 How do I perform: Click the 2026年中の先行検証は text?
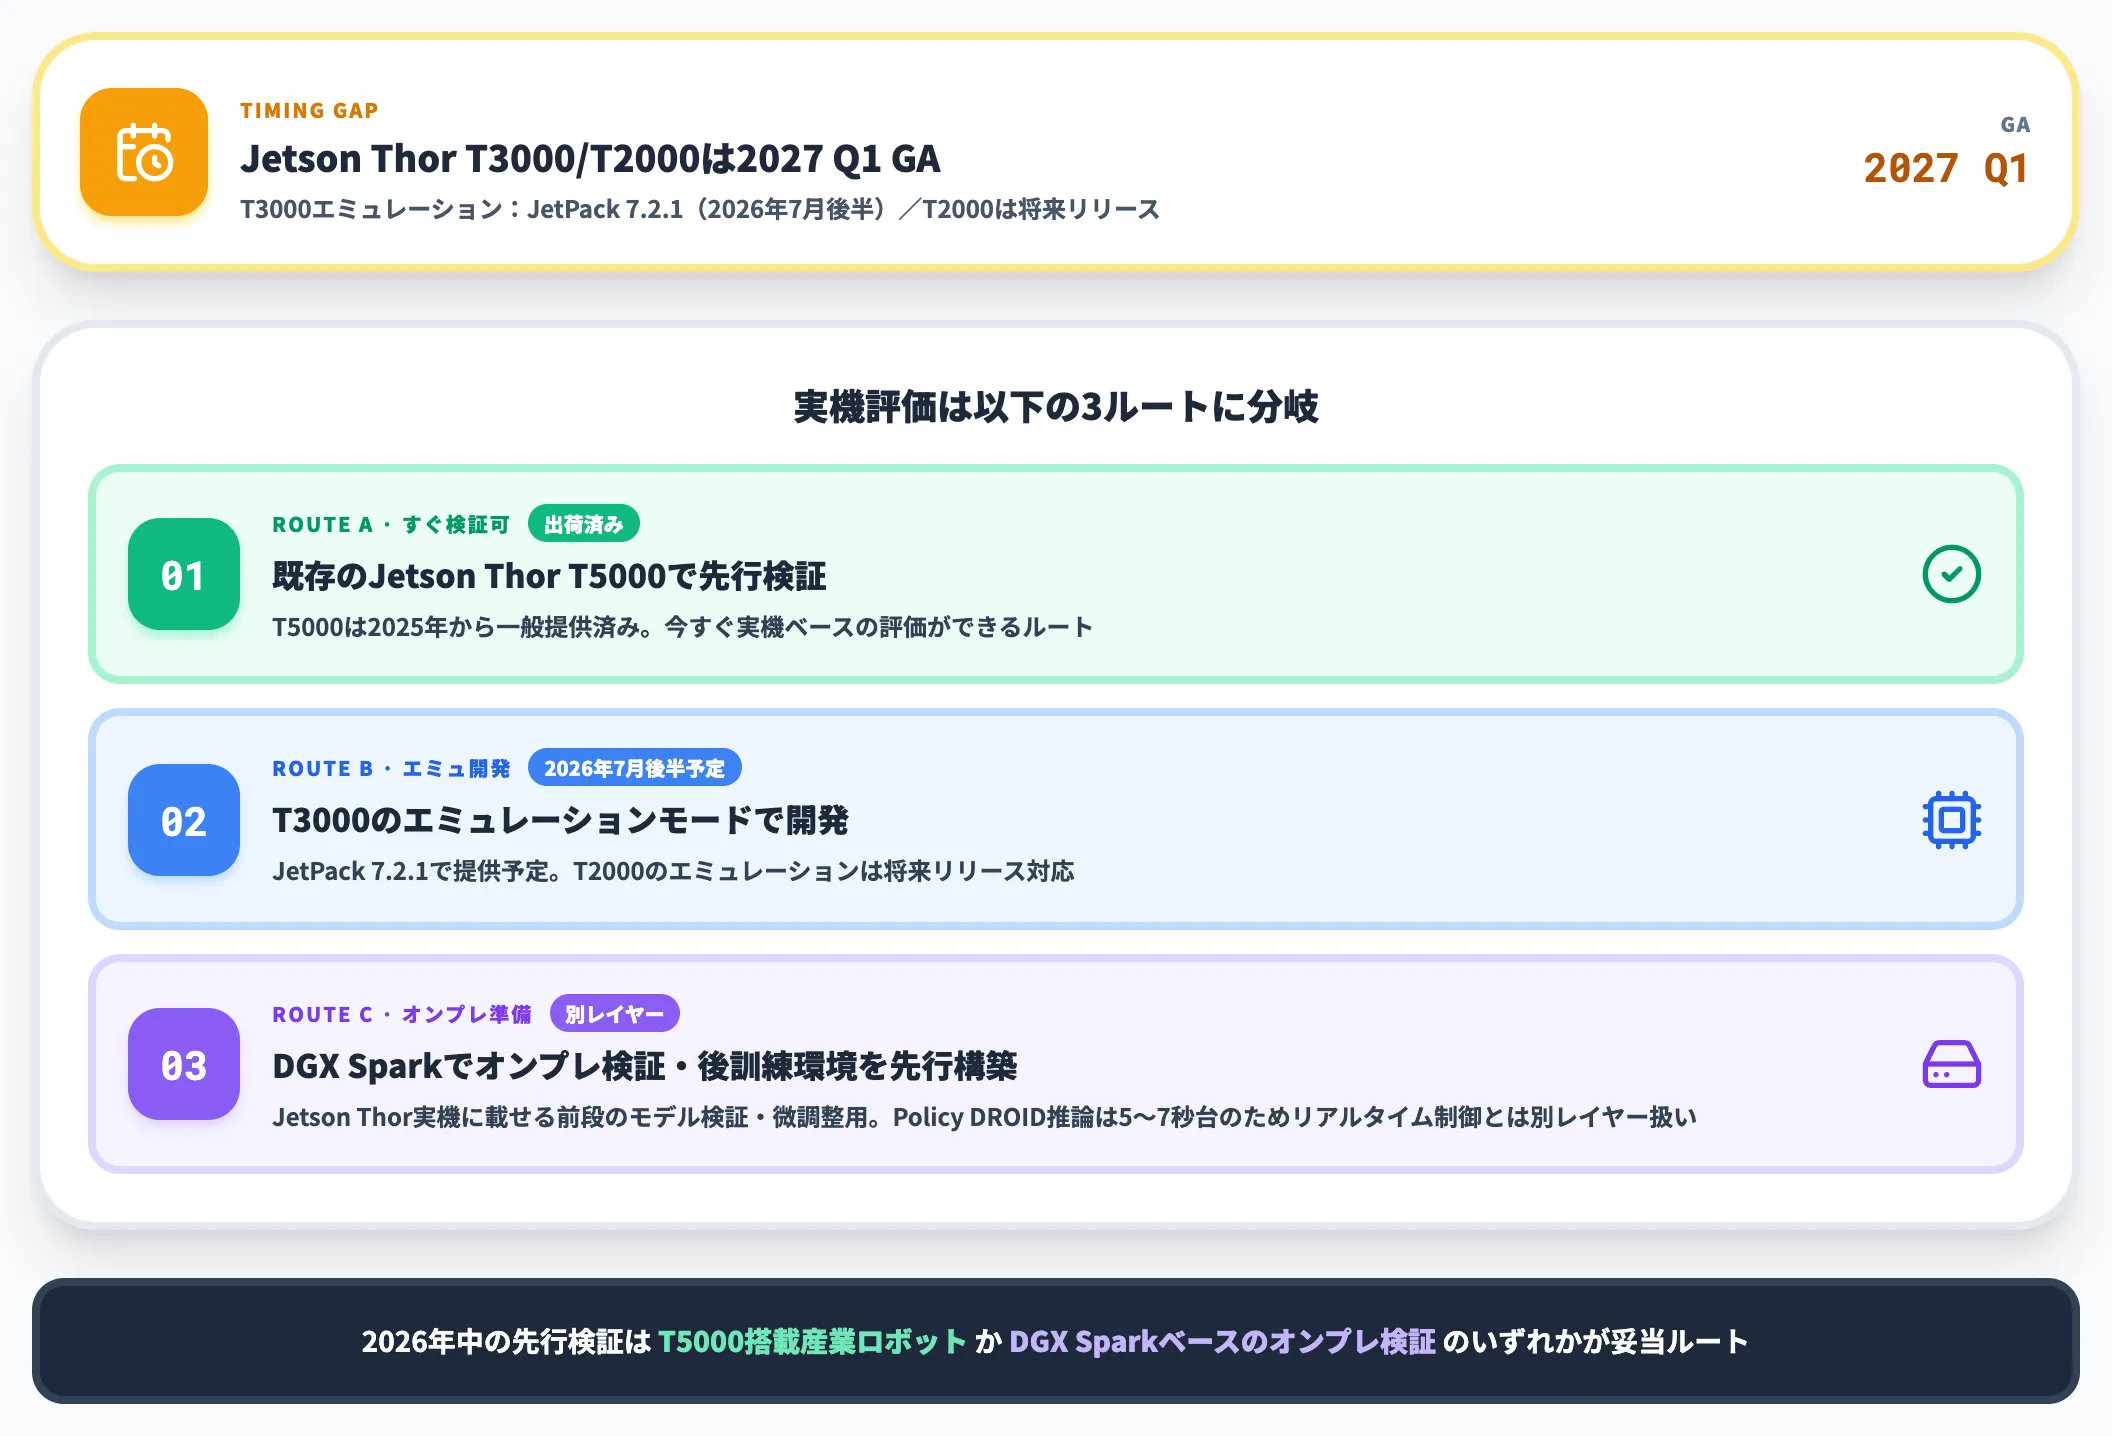click(x=506, y=1341)
